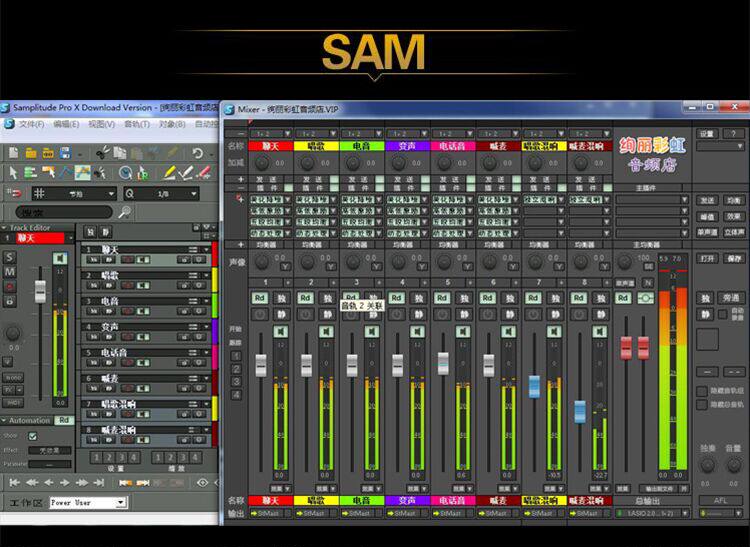Image resolution: width=750 pixels, height=547 pixels.
Task: Select the zoom magnifier mouse tool
Action: tap(126, 173)
